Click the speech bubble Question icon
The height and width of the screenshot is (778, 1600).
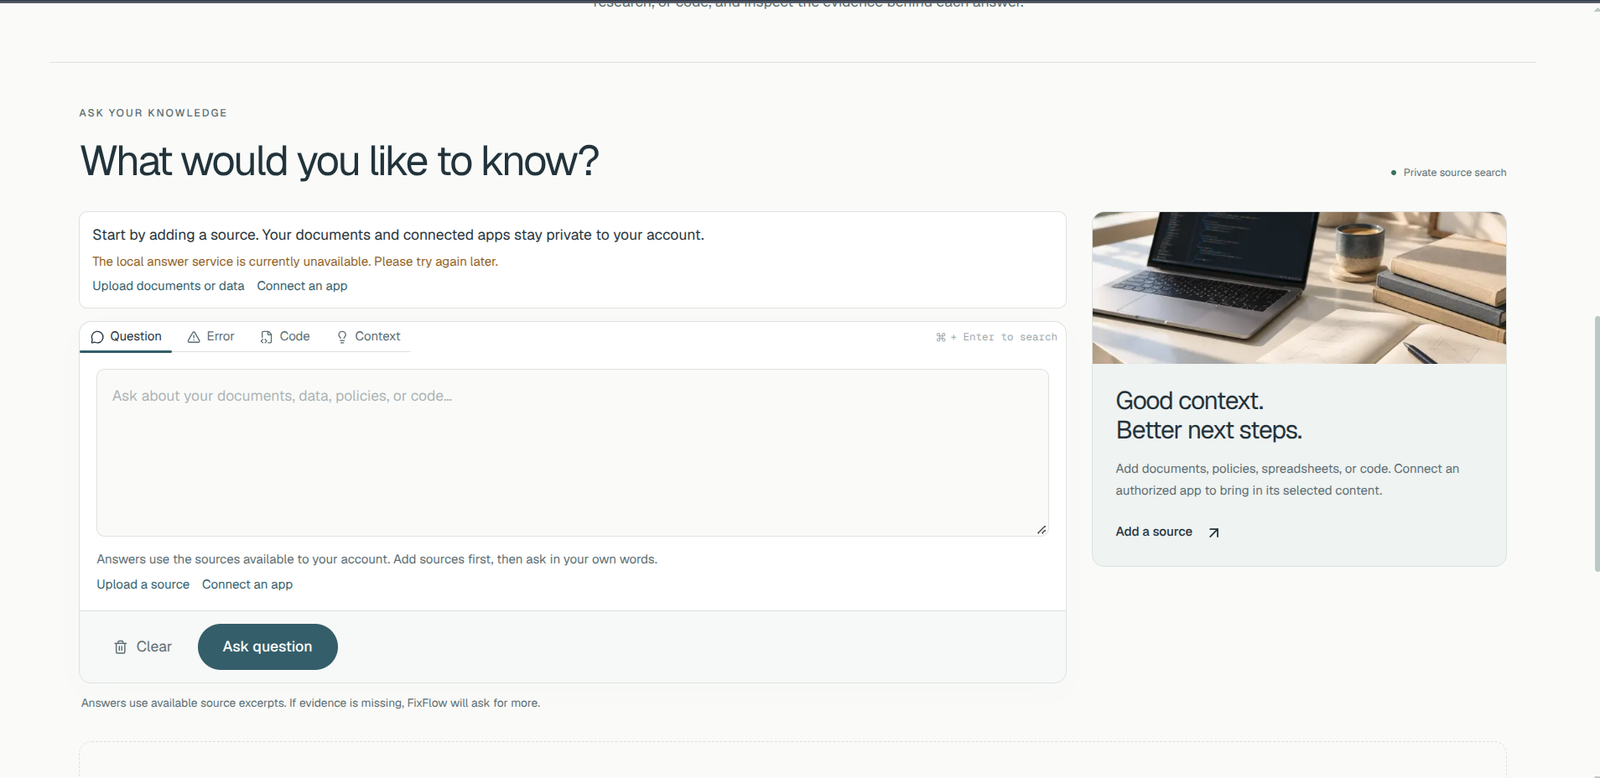coord(97,337)
